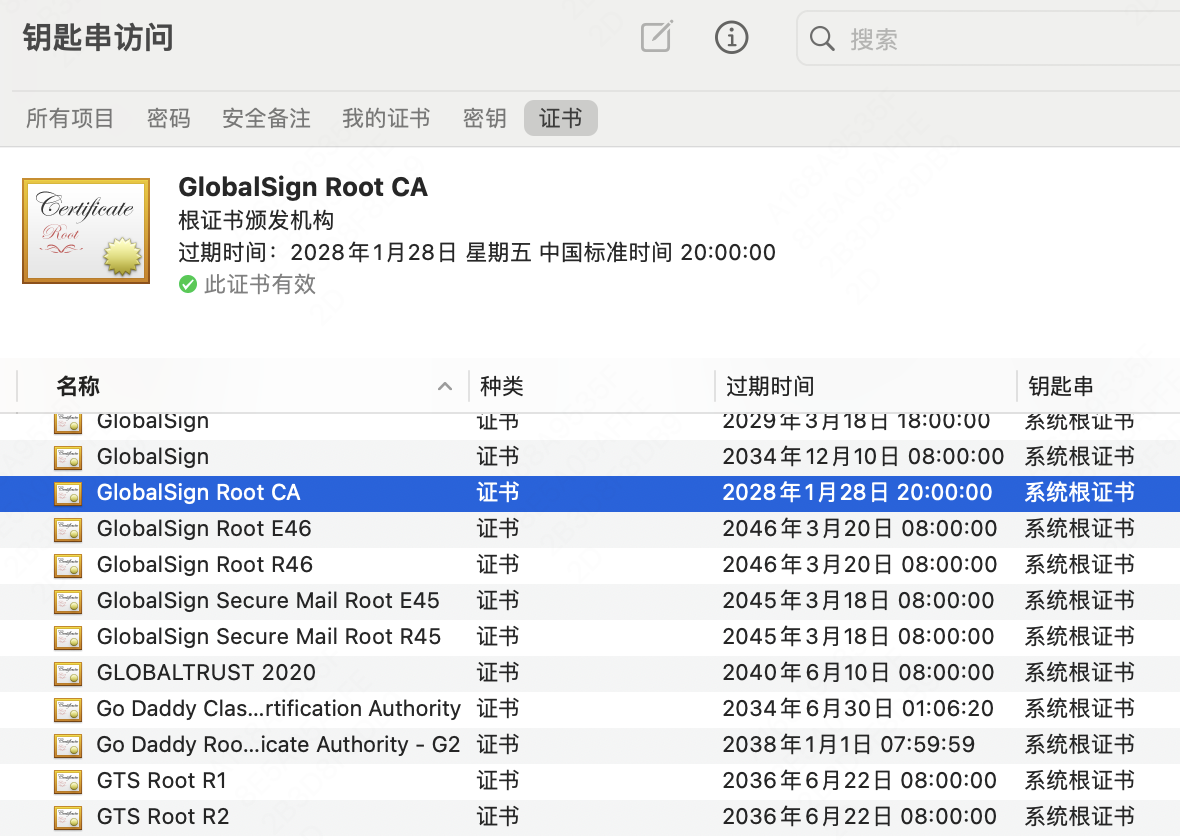Sort by 钥匙串 column header
Viewport: 1180px width, 840px height.
tap(1060, 386)
